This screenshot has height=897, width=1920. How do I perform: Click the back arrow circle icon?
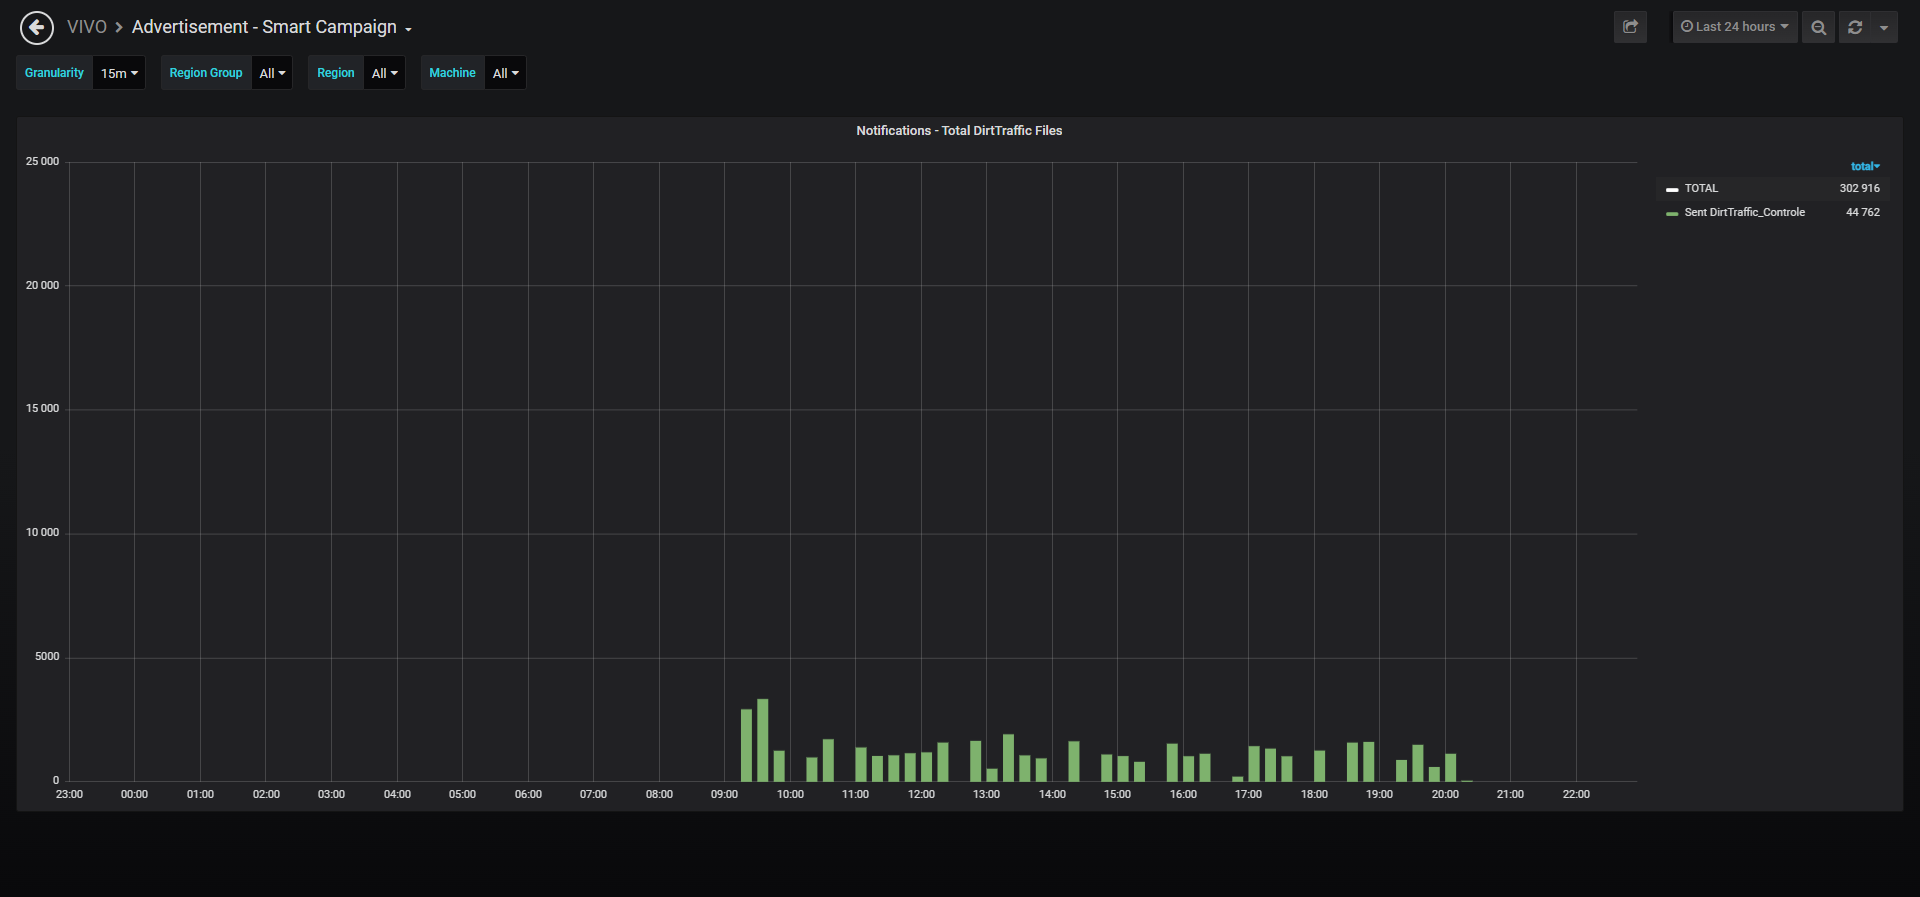click(37, 28)
